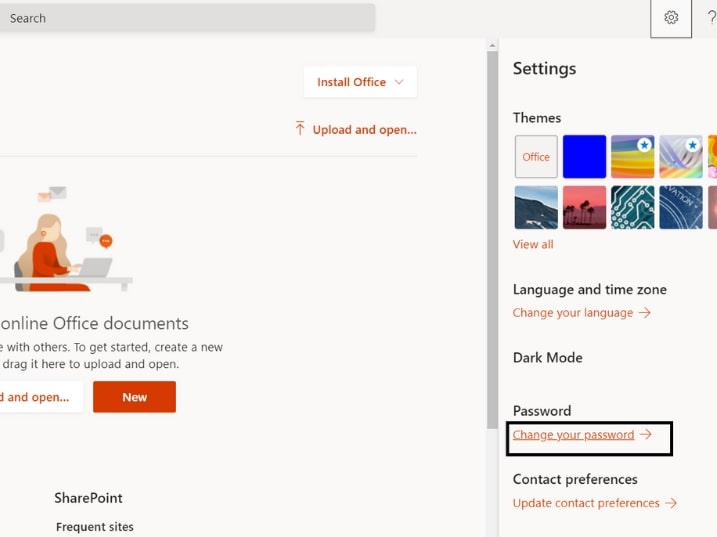Select the solid blue theme swatch

pyautogui.click(x=584, y=156)
